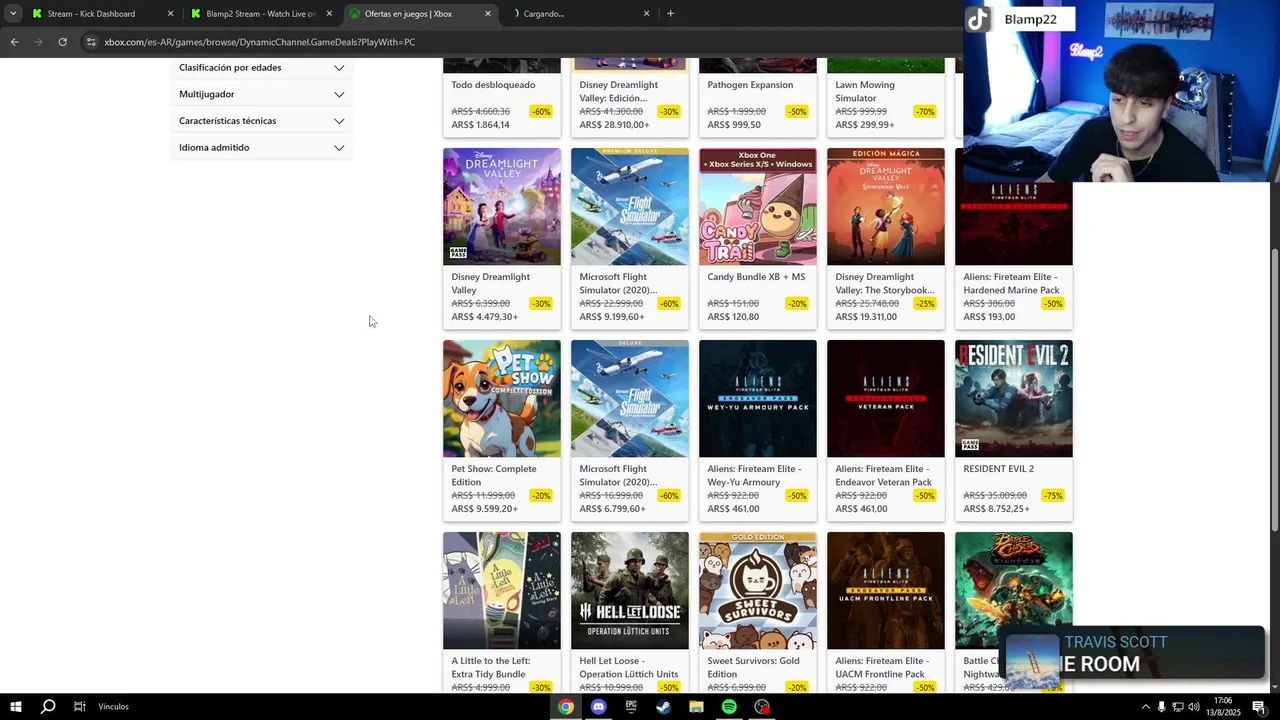
Task: Click the page vertical scrollbar
Action: pyautogui.click(x=1274, y=390)
